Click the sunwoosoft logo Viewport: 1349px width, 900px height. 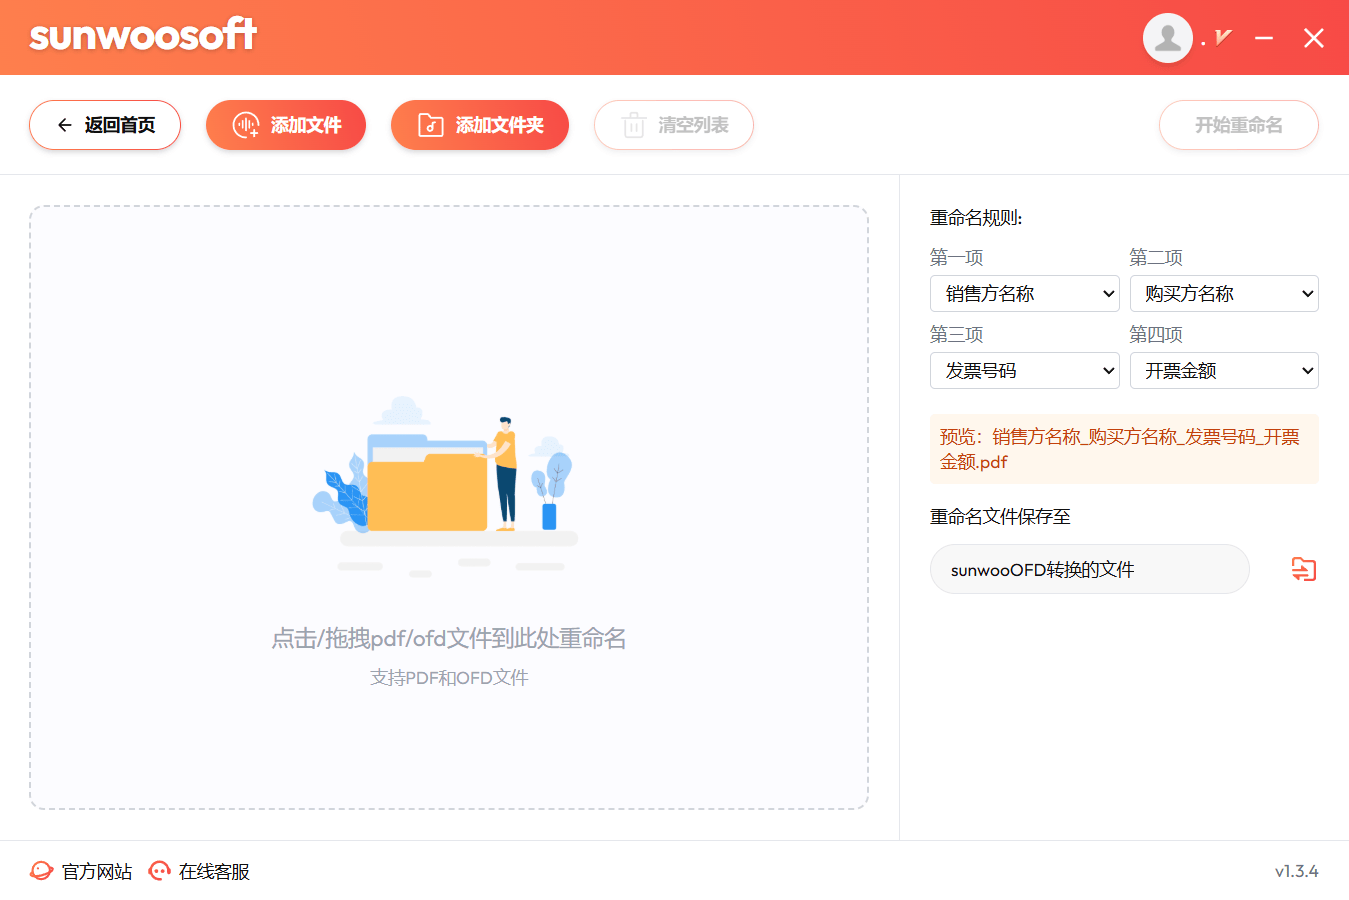(143, 36)
